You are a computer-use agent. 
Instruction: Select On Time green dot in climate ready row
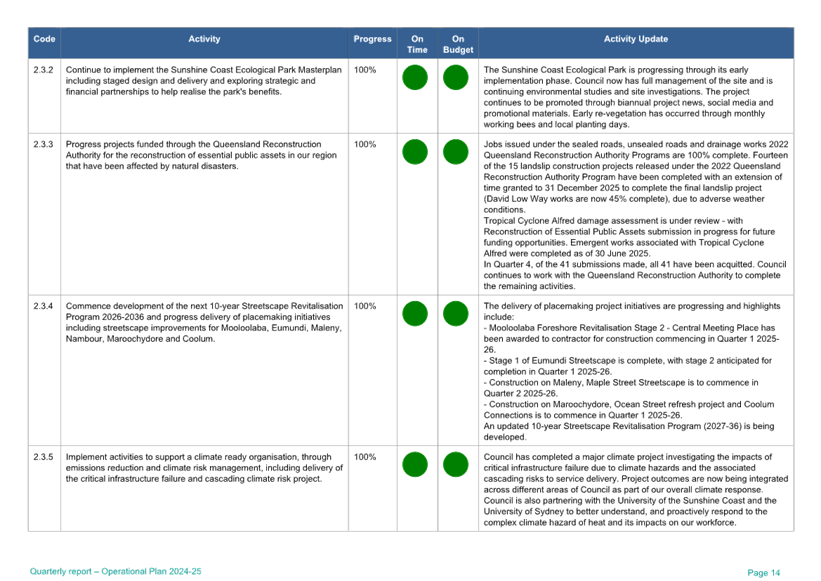(415, 465)
